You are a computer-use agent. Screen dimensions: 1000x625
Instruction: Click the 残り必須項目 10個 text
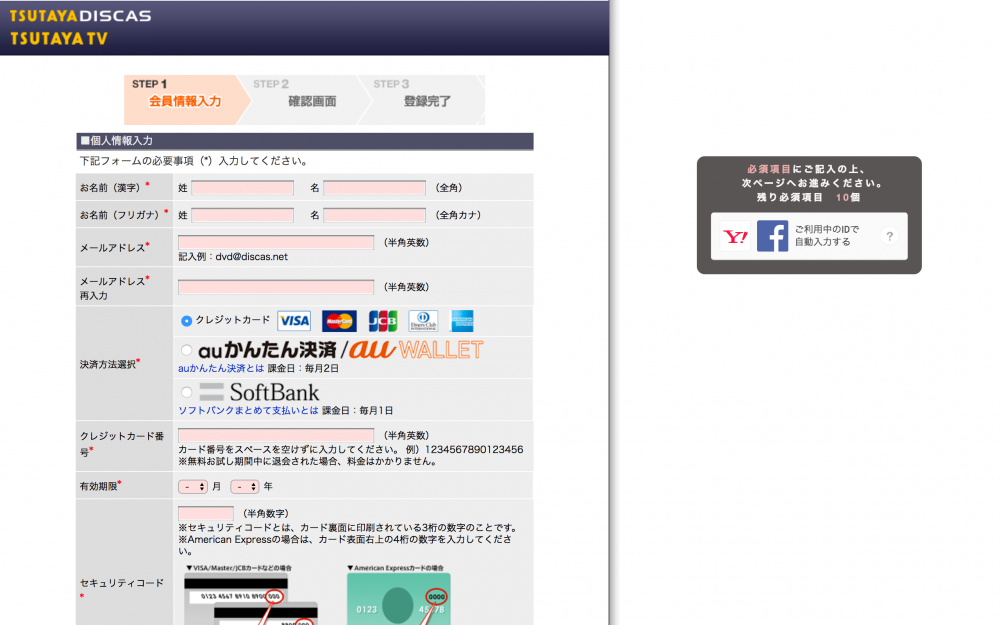point(809,197)
